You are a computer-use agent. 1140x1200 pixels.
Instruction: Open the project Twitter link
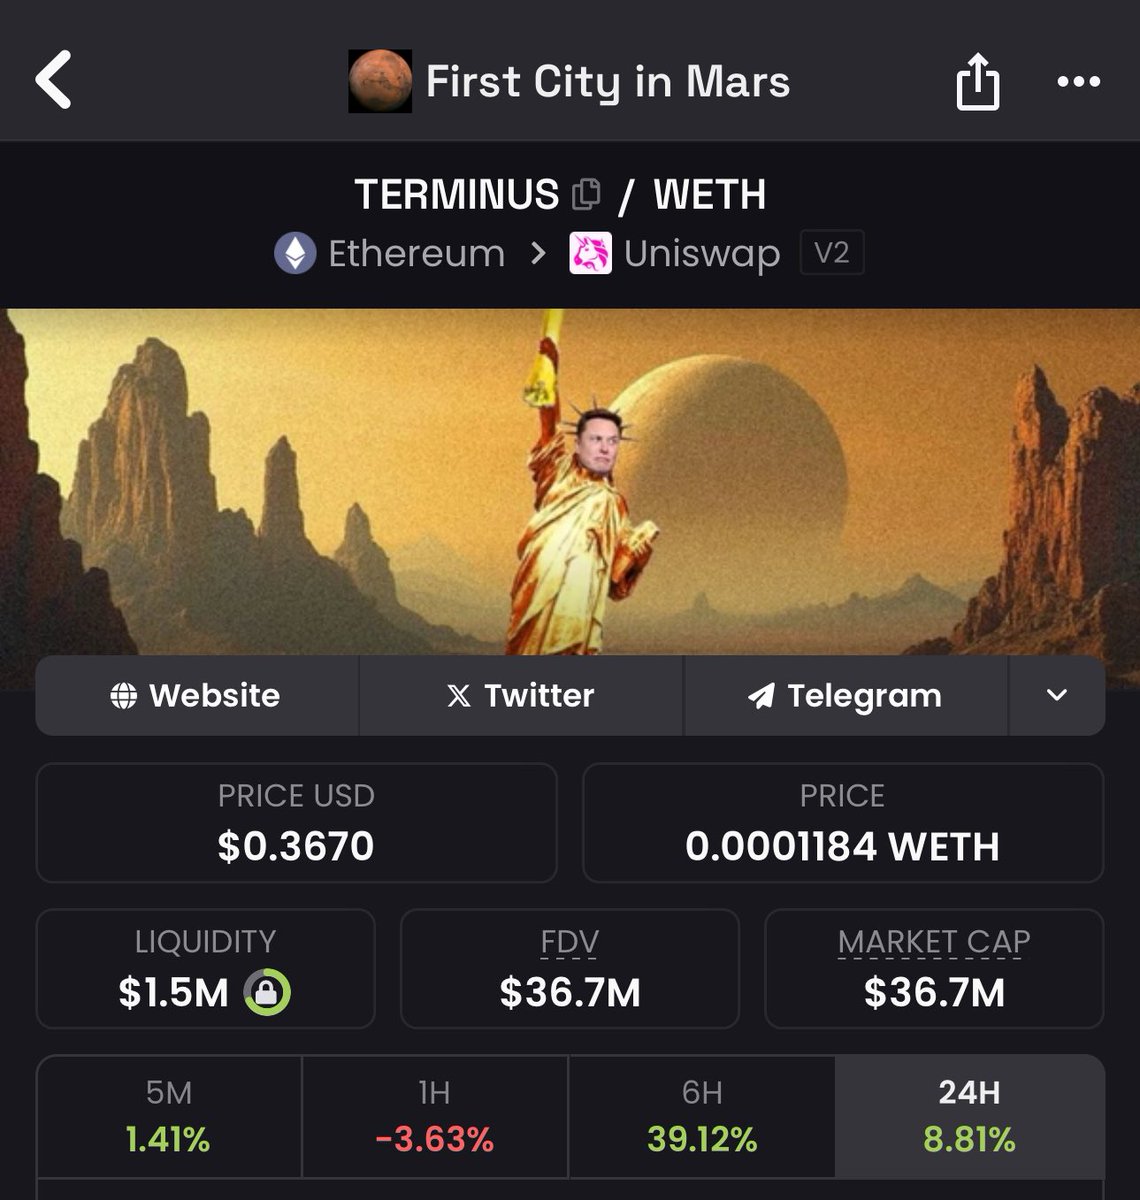click(x=521, y=695)
